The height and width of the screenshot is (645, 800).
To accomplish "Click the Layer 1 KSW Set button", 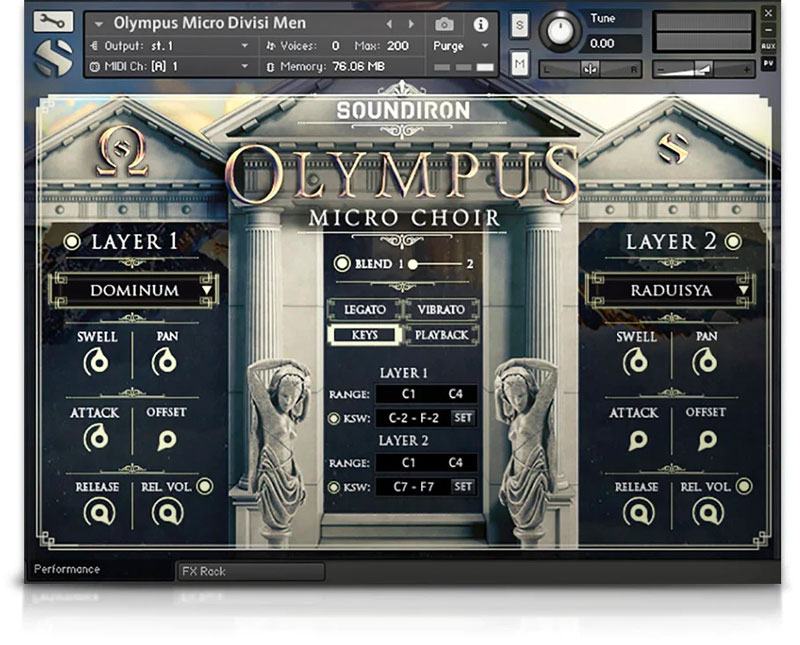I will coord(463,418).
